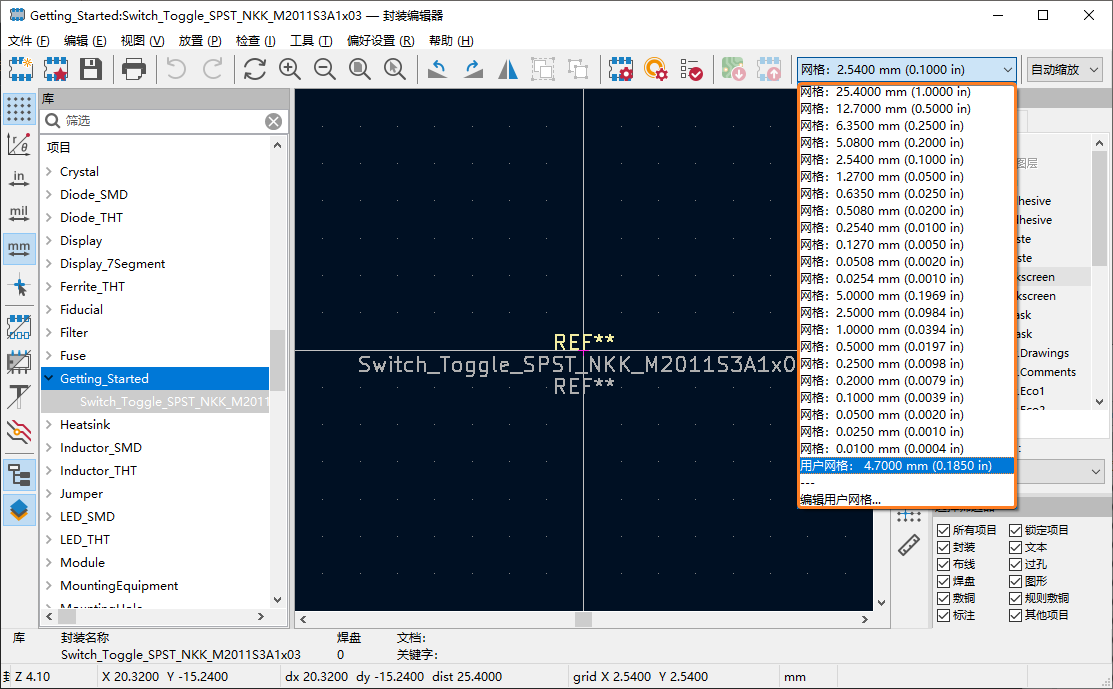Expand the Display_7Segment library
The width and height of the screenshot is (1113, 689).
tap(49, 263)
